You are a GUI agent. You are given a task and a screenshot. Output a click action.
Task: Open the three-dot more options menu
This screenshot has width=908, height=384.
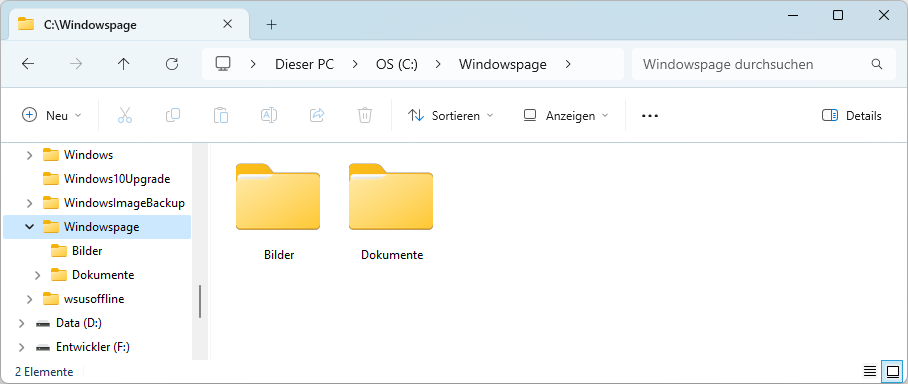pyautogui.click(x=650, y=116)
